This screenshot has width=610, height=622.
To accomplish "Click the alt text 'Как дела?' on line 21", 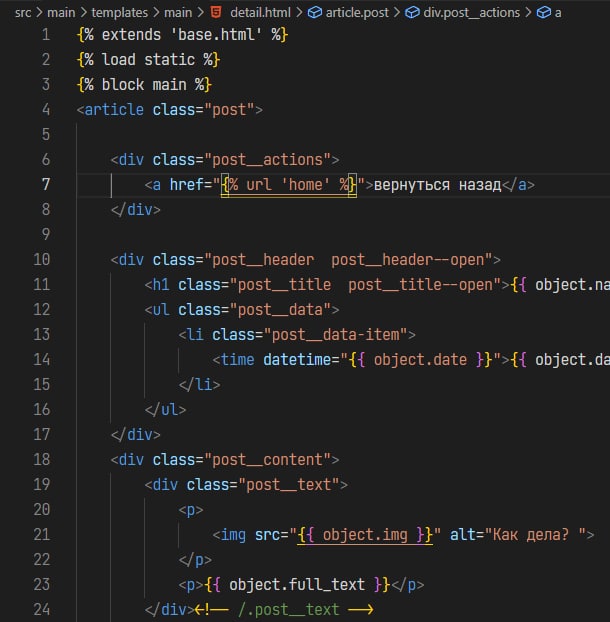I will tap(531, 535).
